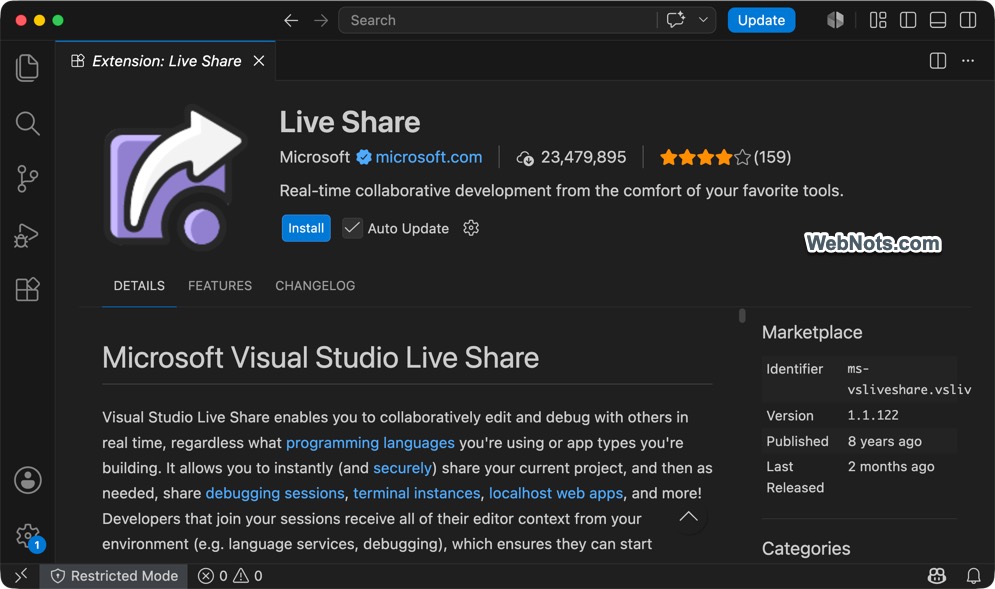Open the Run and Debug view
995x589 pixels.
(27, 235)
